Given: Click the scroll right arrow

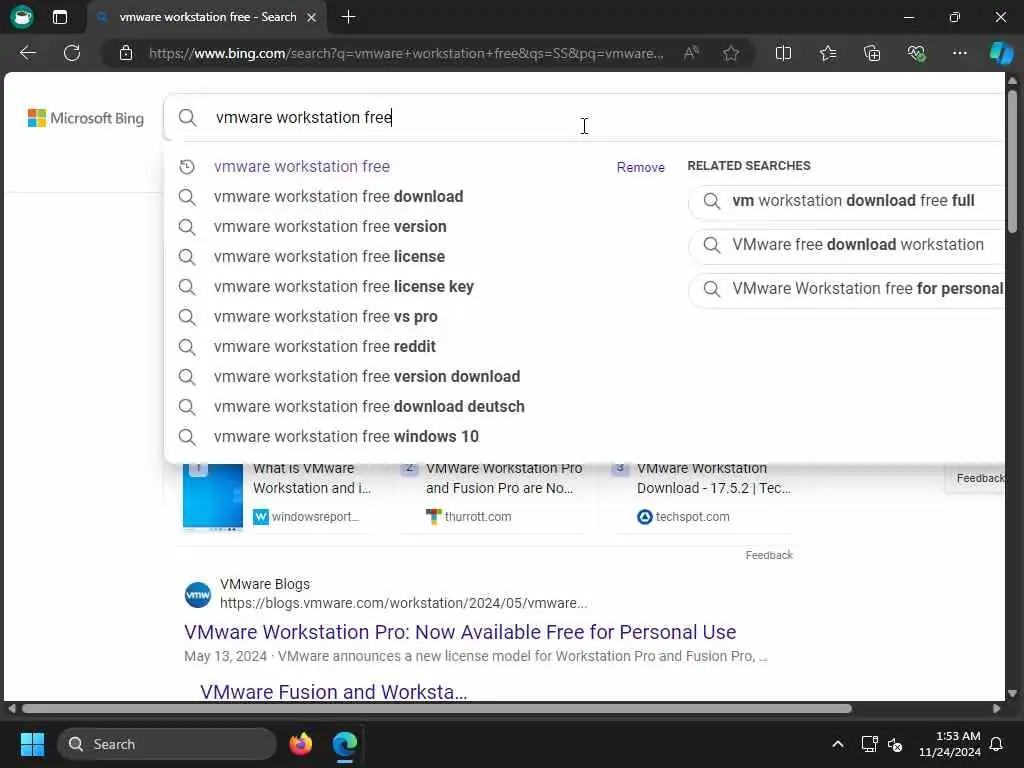Looking at the screenshot, I should (996, 709).
